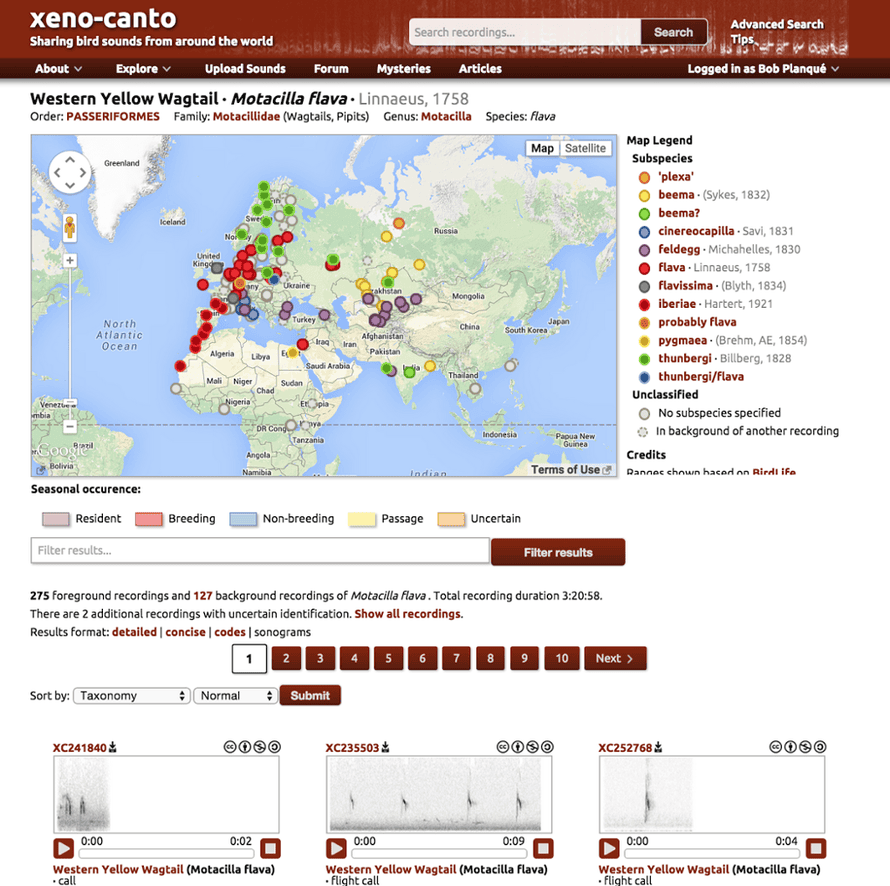Click the Search button
The width and height of the screenshot is (890, 886).
674,32
